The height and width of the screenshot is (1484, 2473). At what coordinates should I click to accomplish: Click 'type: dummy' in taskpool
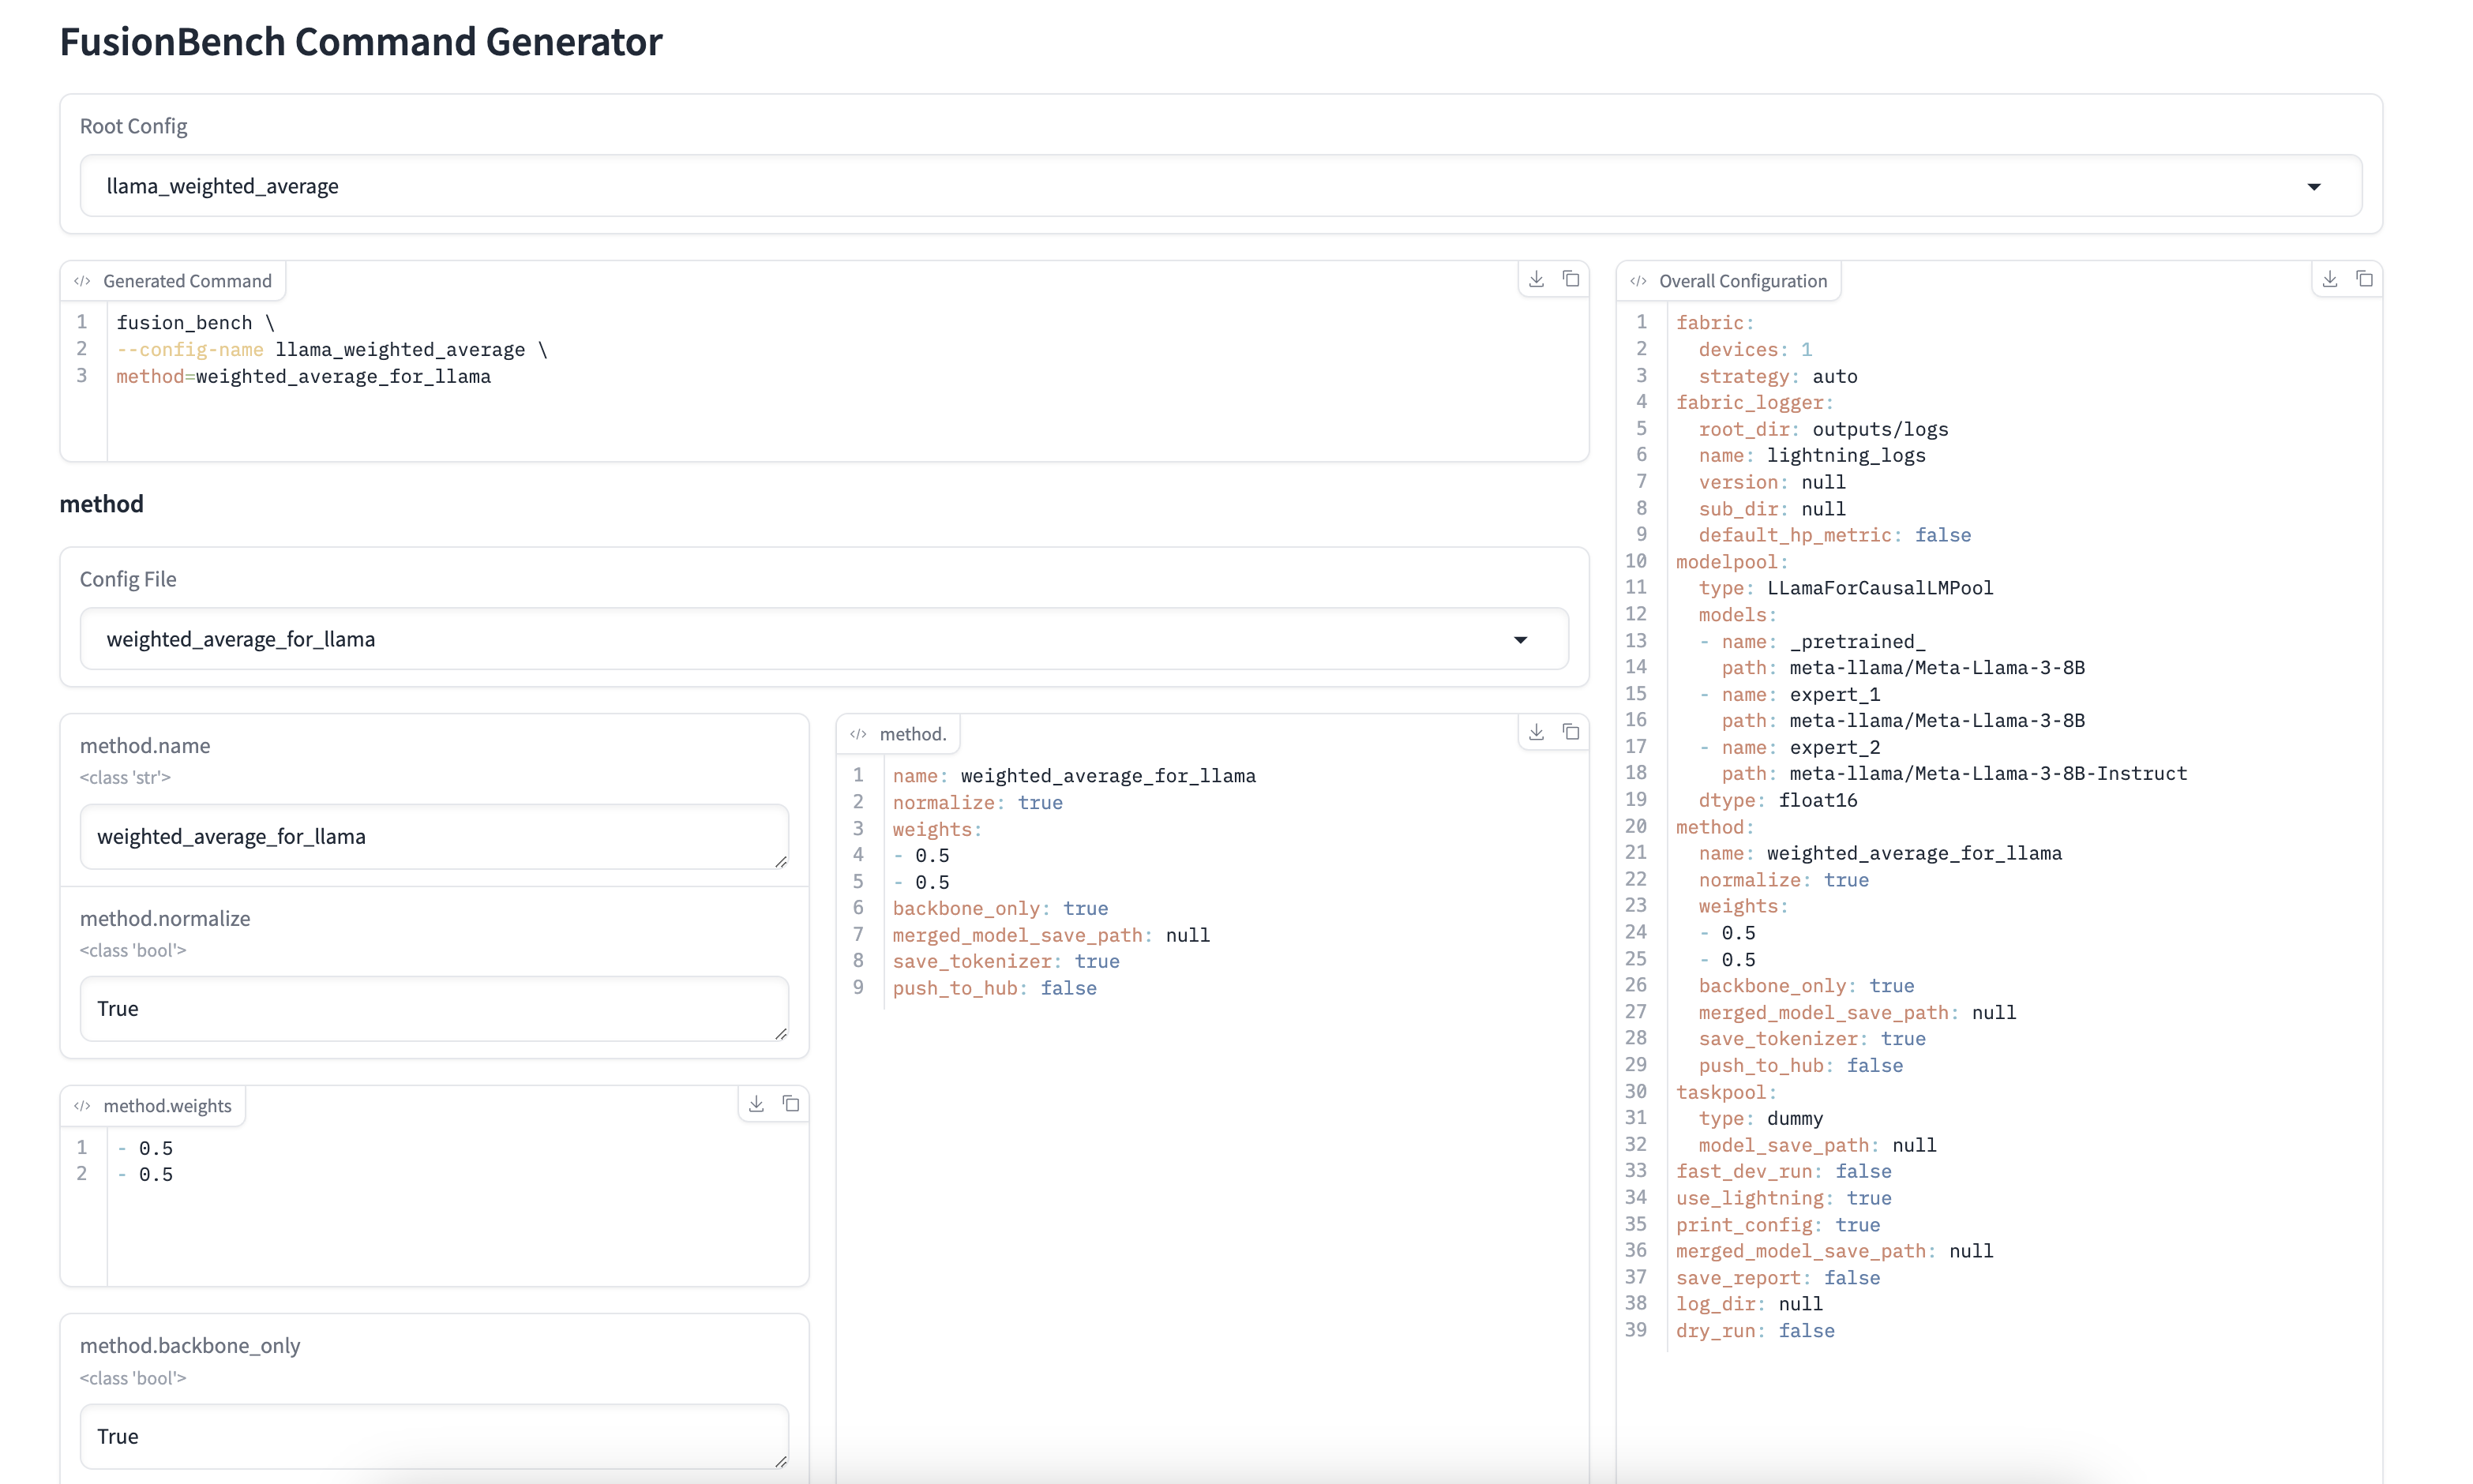[x=1761, y=1118]
